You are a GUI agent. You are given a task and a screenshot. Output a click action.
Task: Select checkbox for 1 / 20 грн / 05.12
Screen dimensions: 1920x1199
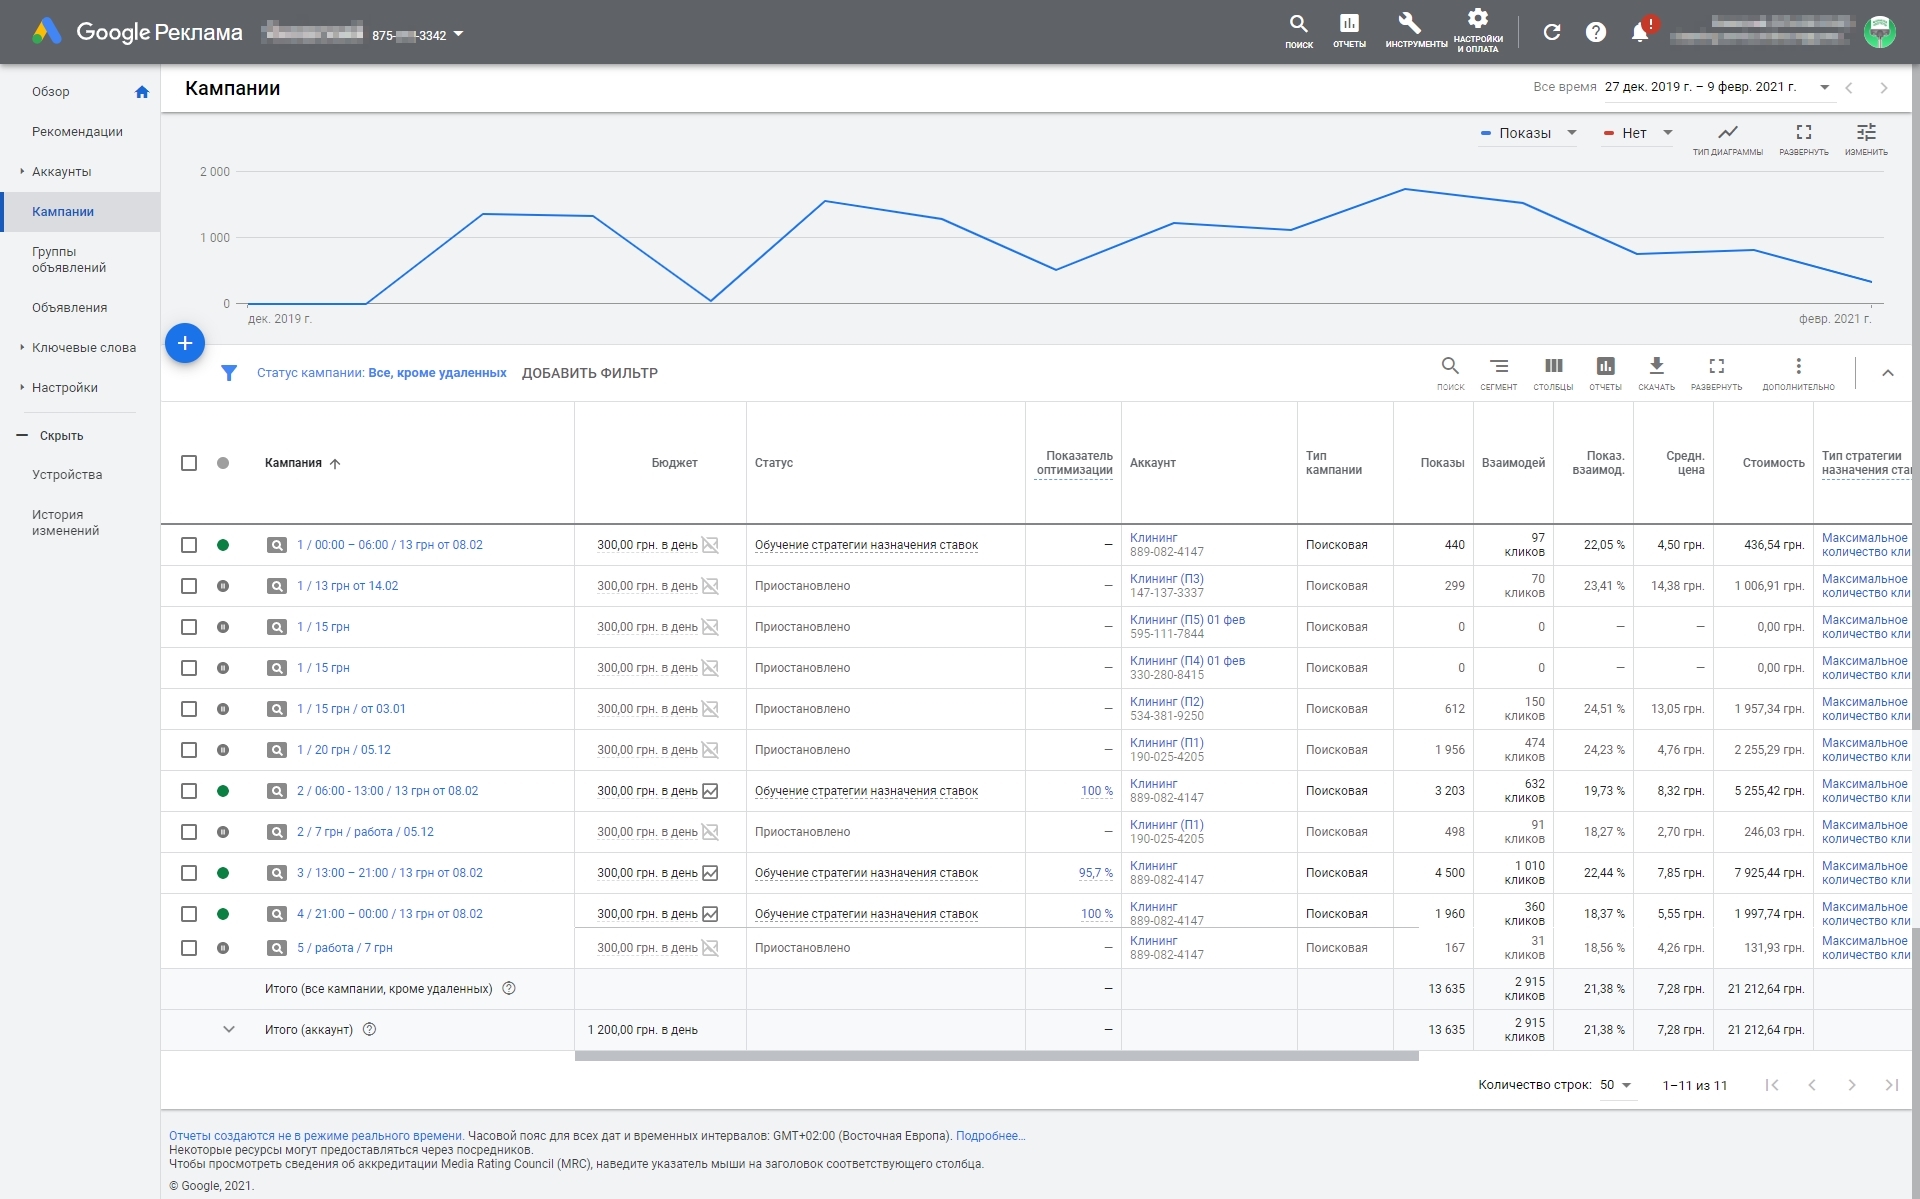pos(189,750)
